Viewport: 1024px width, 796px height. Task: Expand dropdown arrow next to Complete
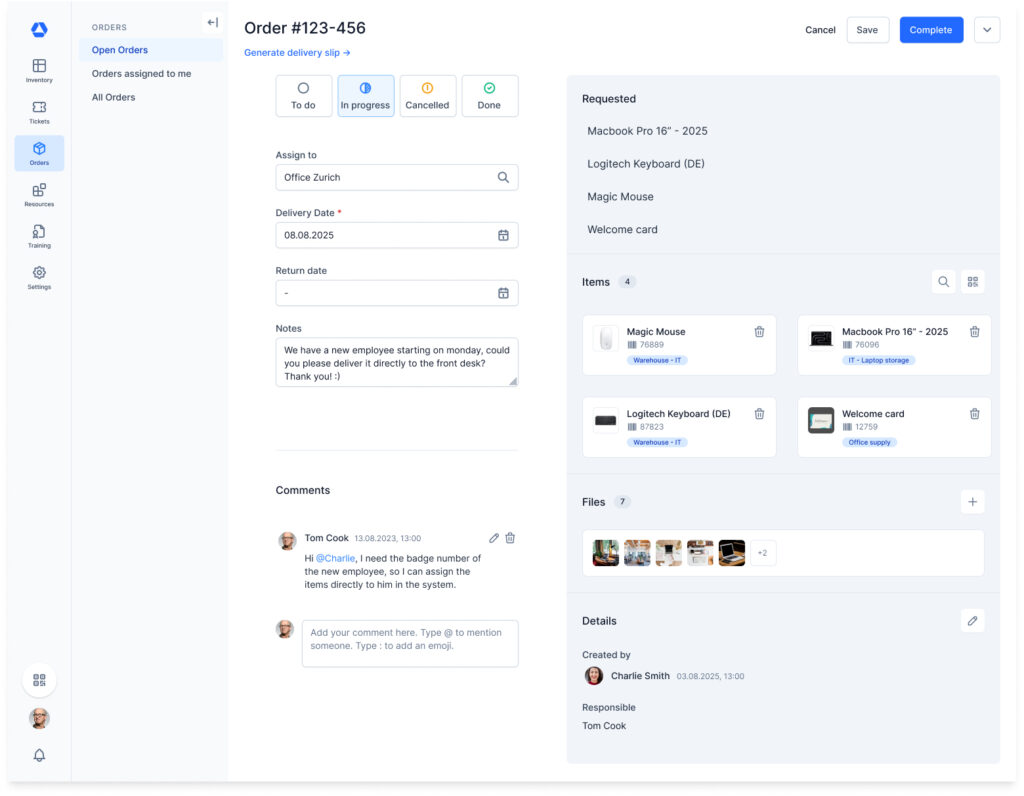[986, 30]
